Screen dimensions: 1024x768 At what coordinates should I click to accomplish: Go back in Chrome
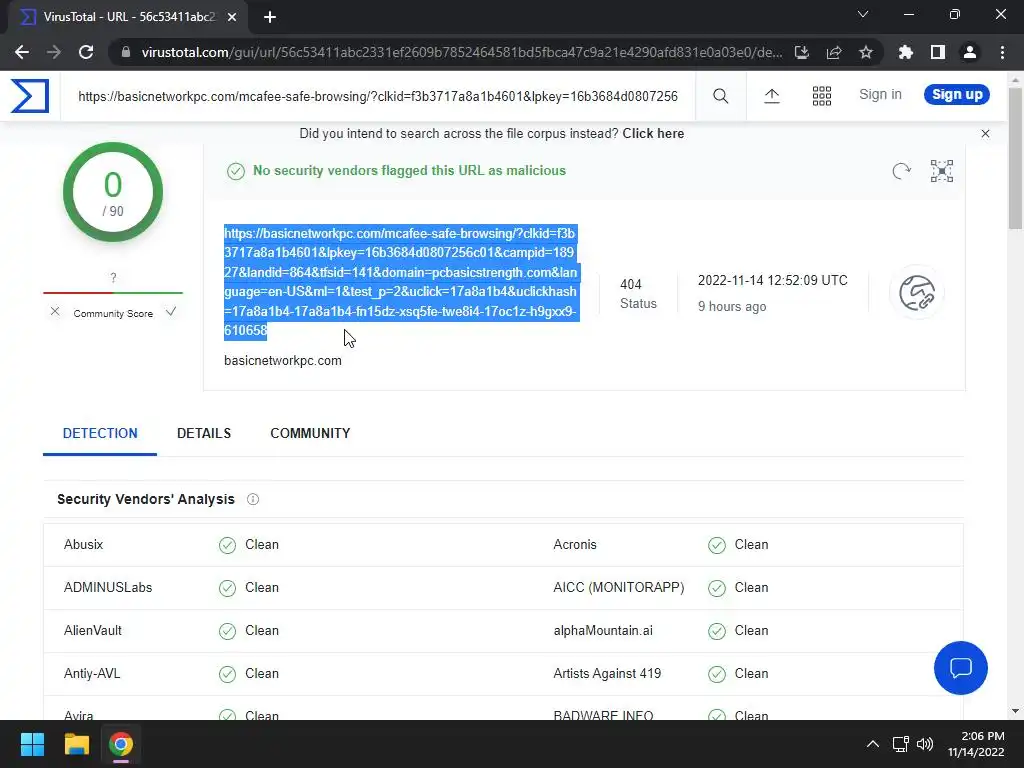22,52
